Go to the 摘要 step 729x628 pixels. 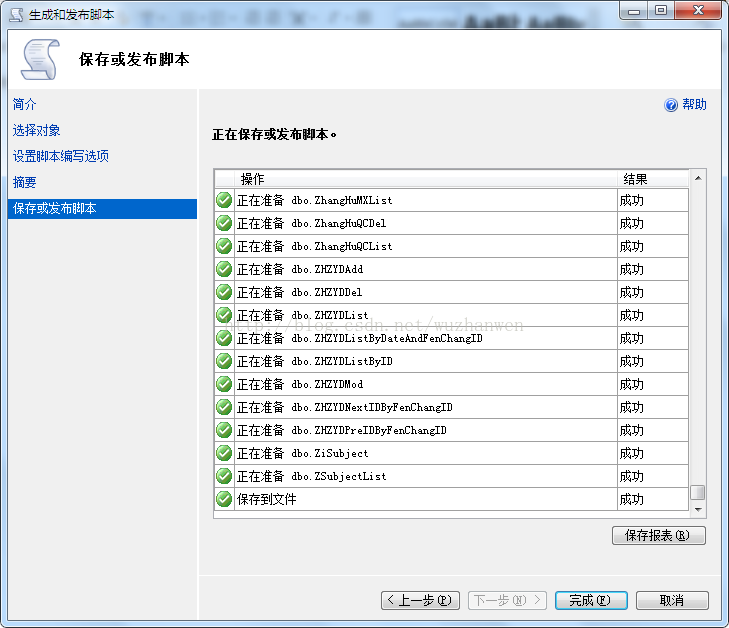pyautogui.click(x=24, y=182)
